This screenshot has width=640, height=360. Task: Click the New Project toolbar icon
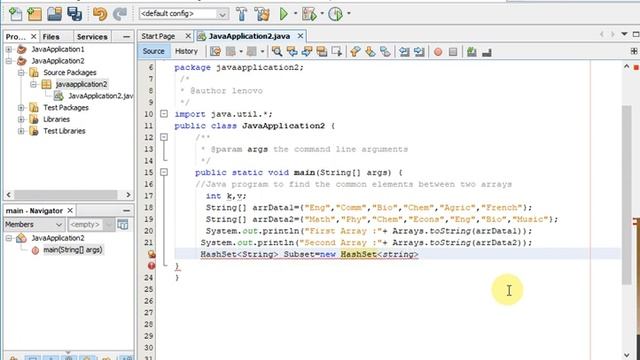click(x=35, y=14)
